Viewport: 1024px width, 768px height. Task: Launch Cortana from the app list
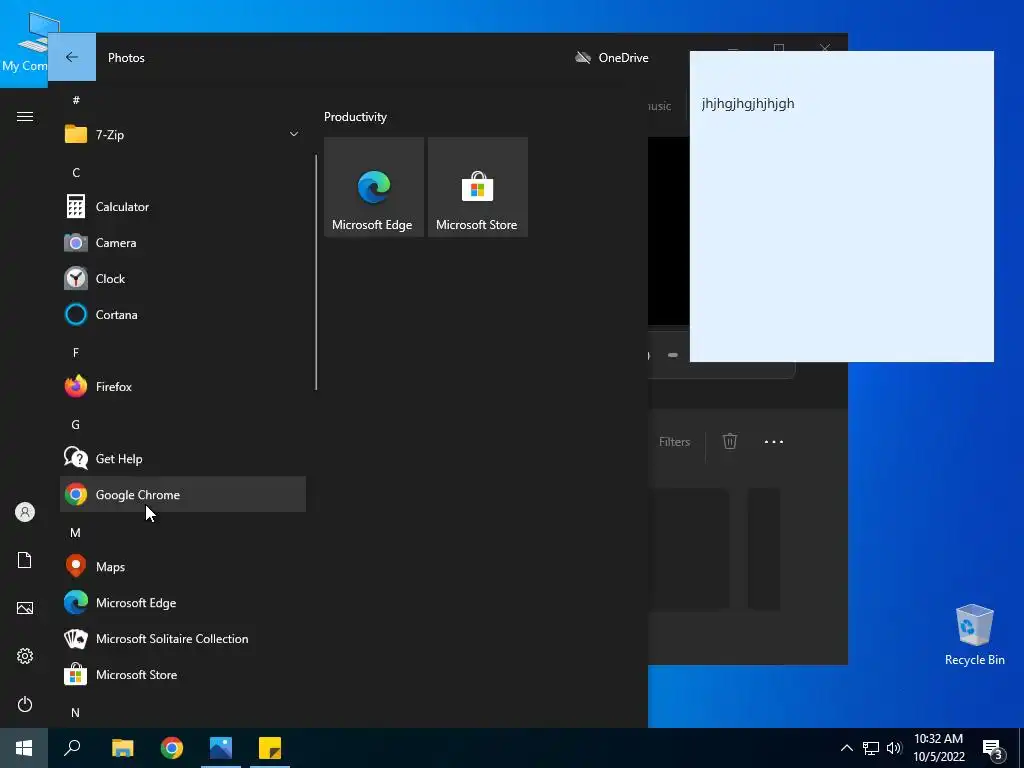pos(183,314)
